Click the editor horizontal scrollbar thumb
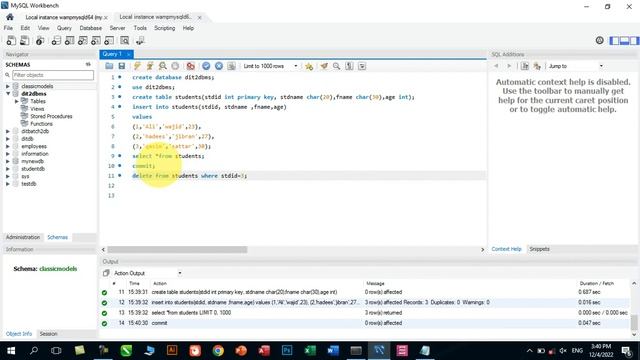This screenshot has width=640, height=360. click(x=177, y=249)
